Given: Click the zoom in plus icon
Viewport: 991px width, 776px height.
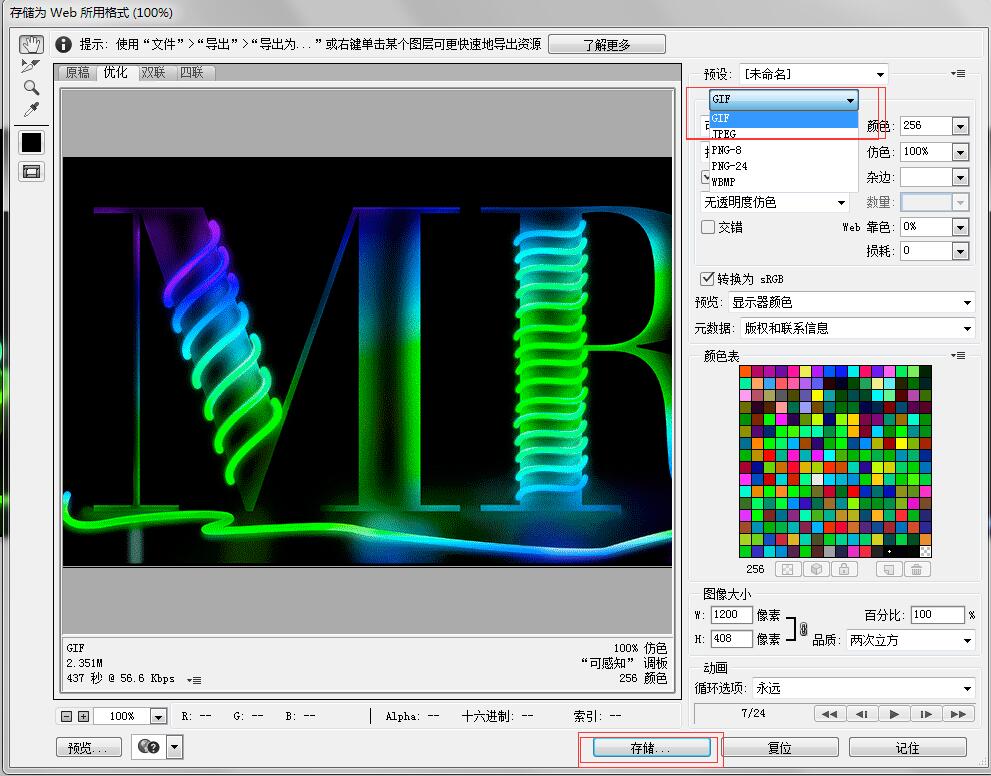Looking at the screenshot, I should tap(83, 716).
